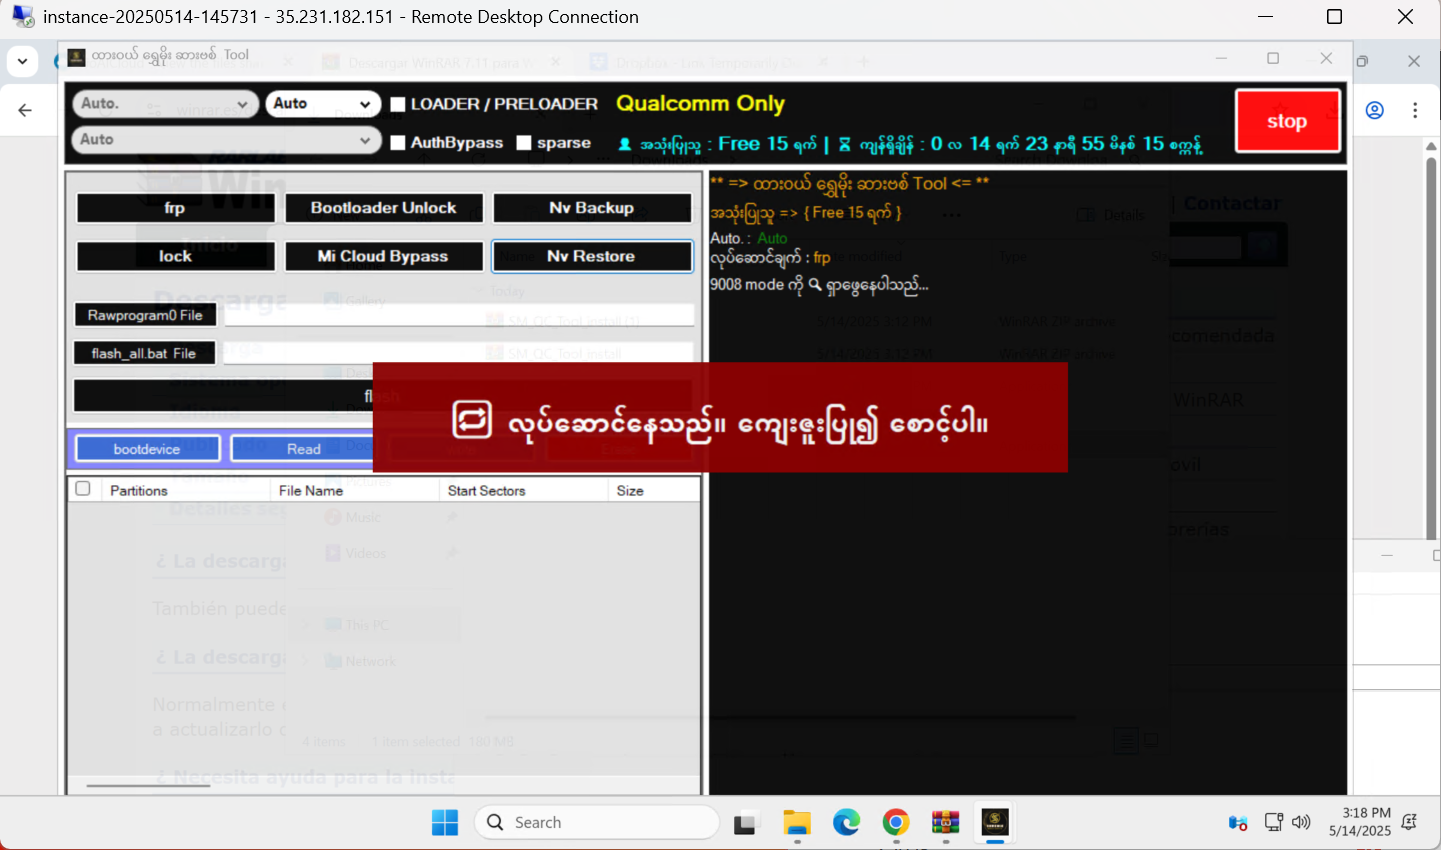Open WinRAR from the taskbar
1441x850 pixels.
pos(945,822)
